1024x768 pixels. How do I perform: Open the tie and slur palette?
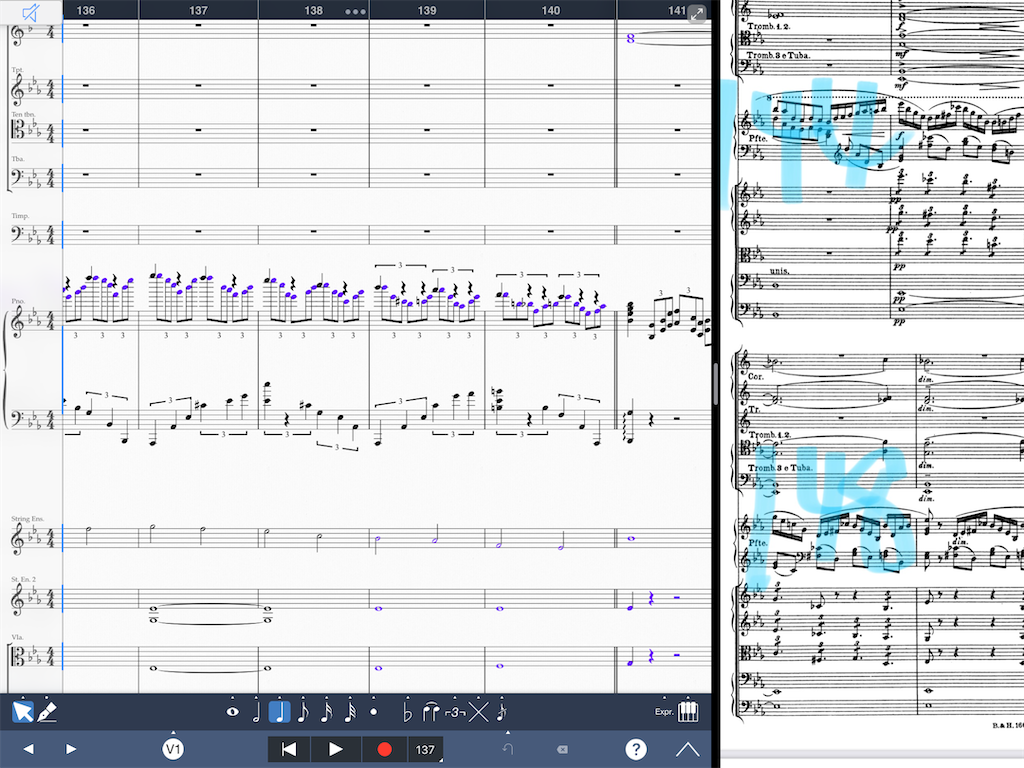coord(430,712)
